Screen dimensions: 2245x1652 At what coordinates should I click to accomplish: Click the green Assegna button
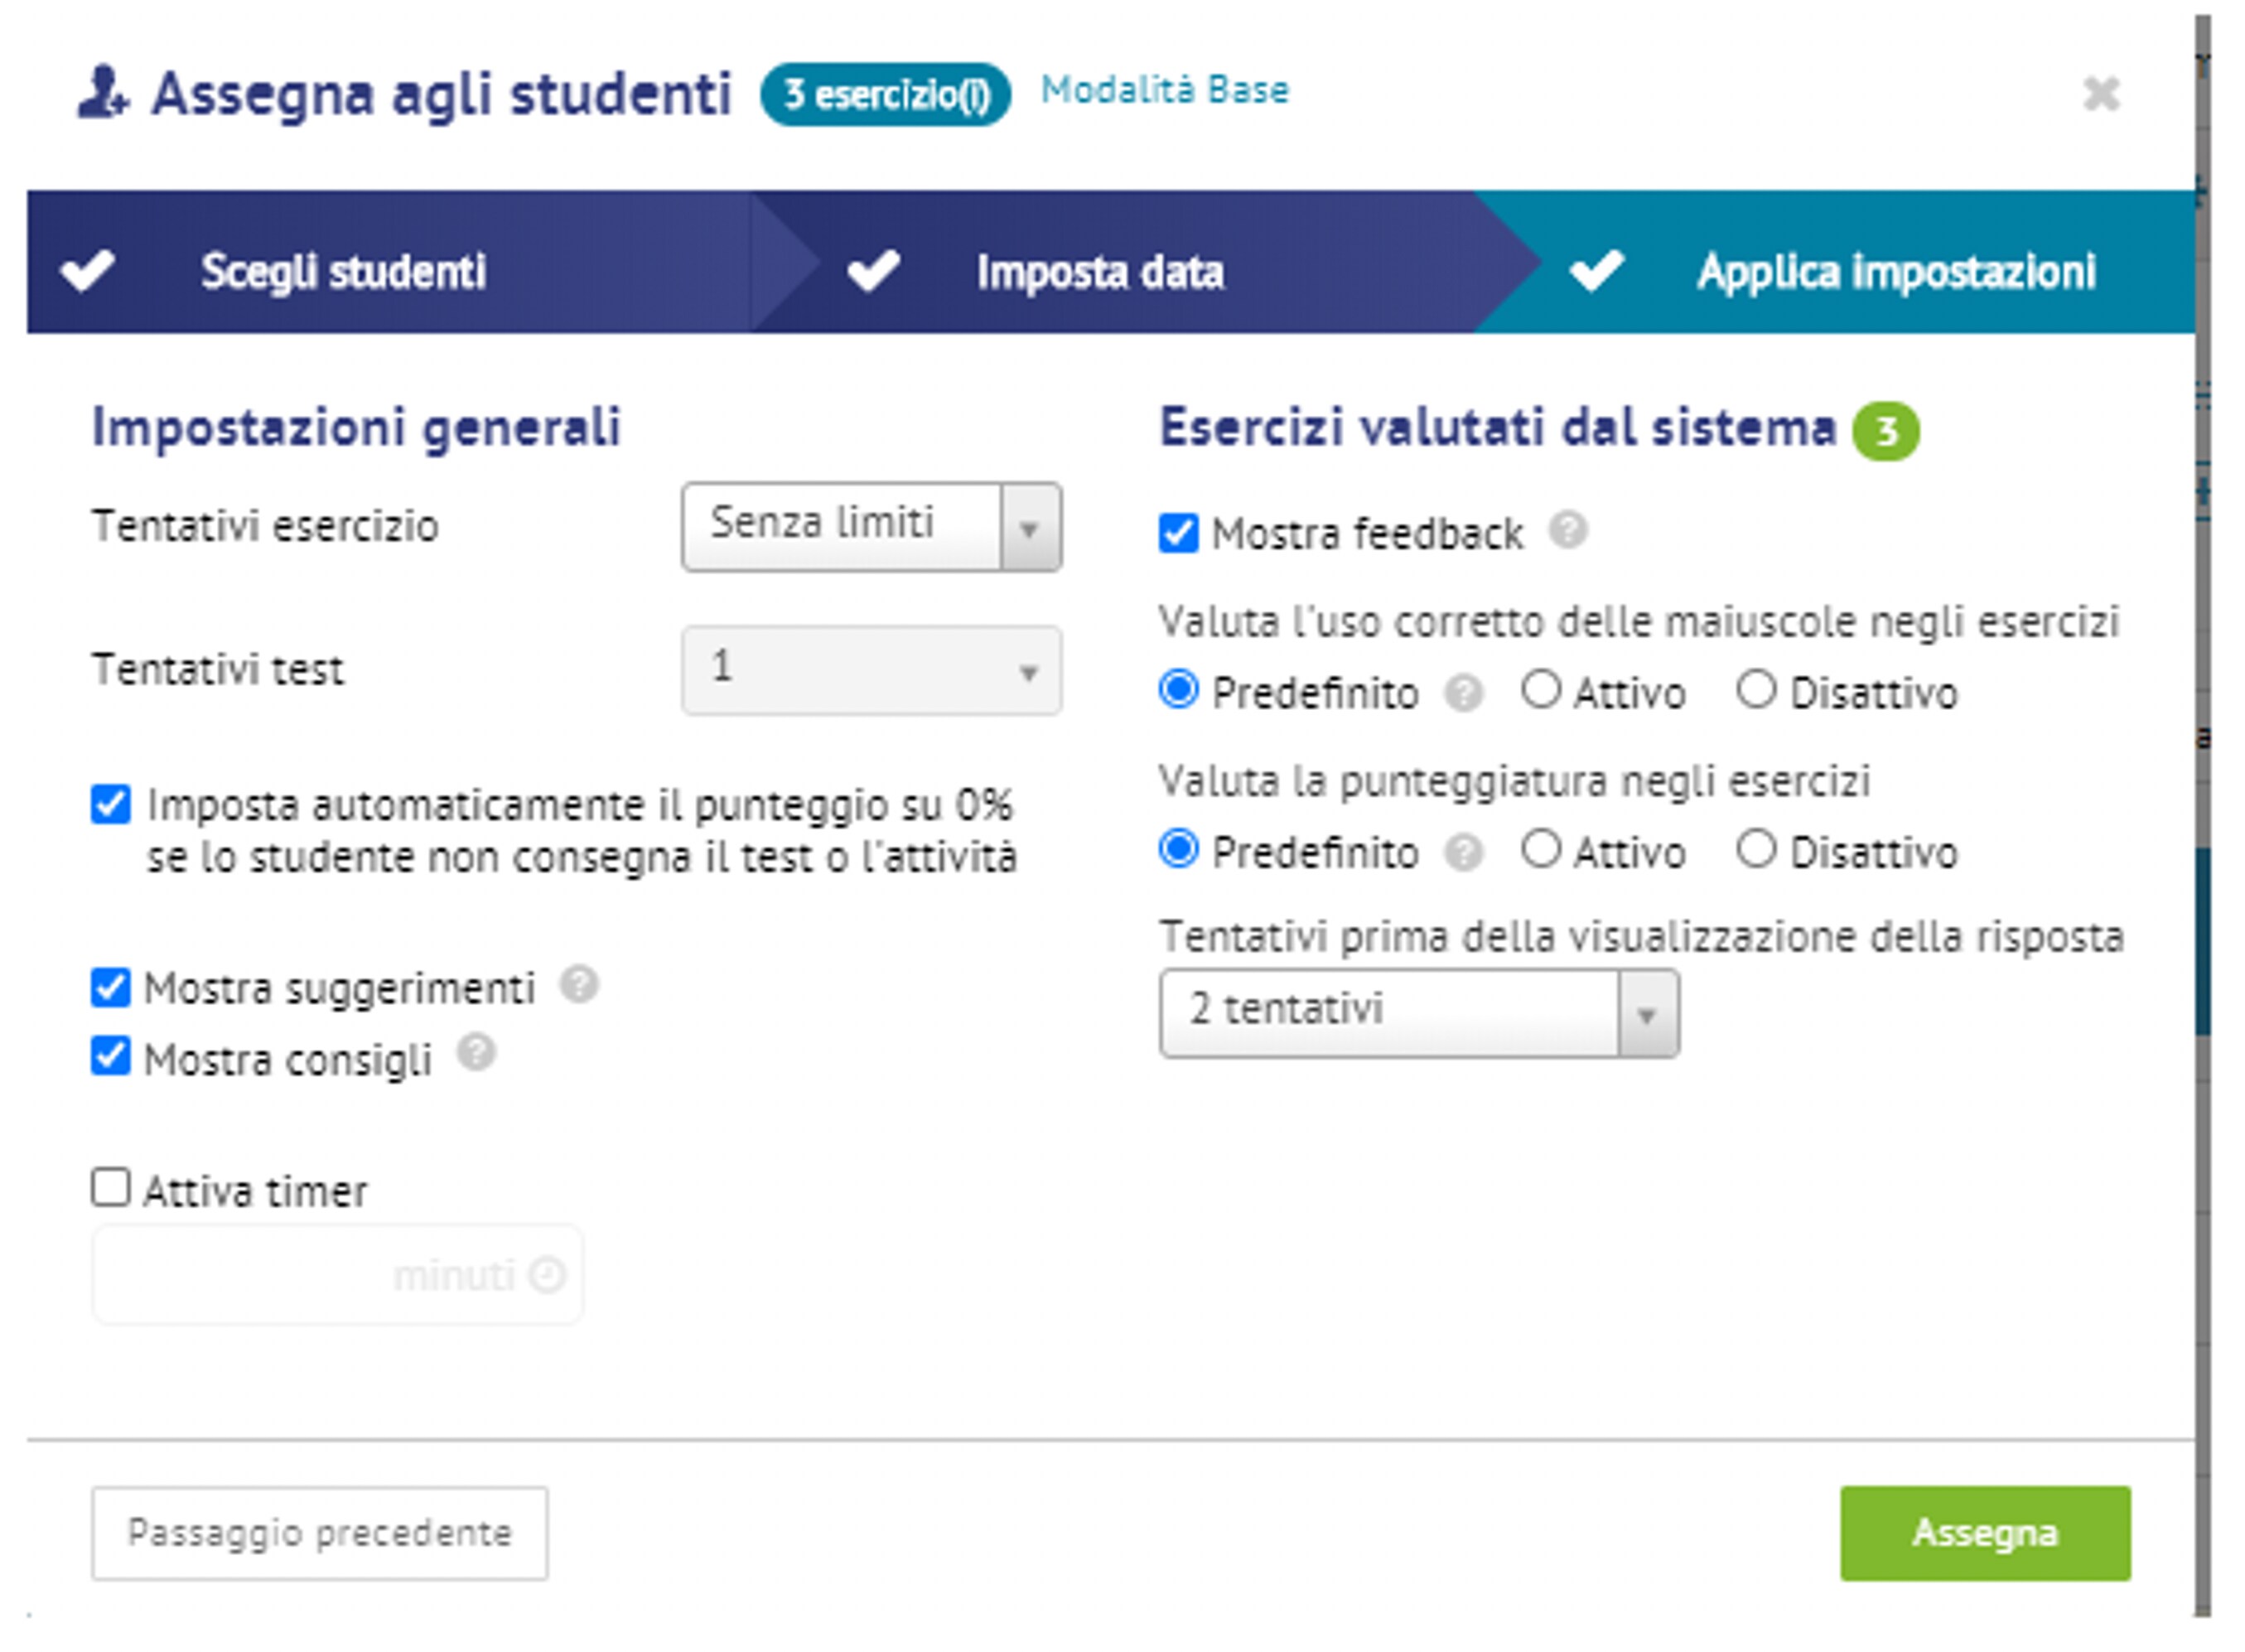click(x=1984, y=1533)
